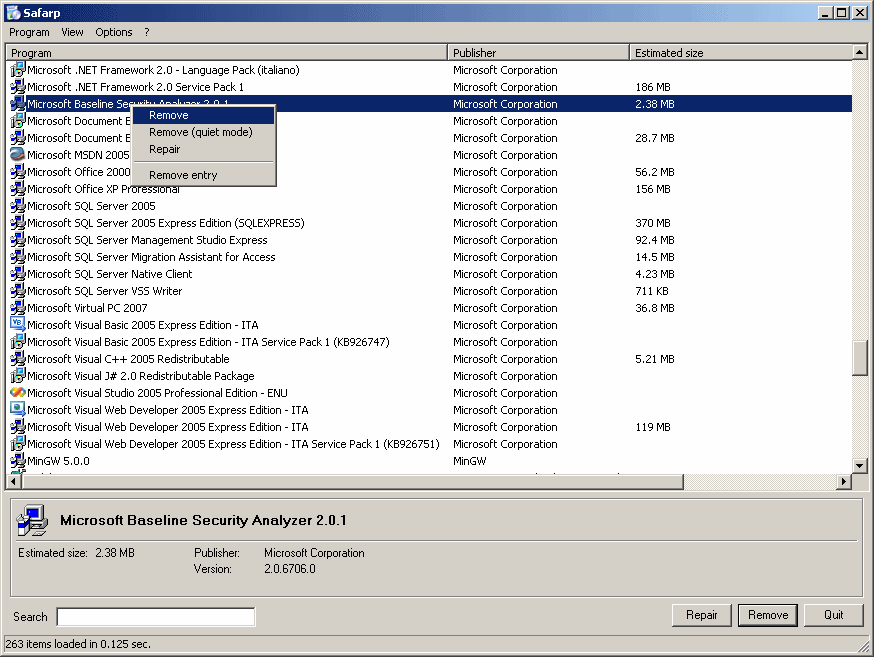Click icon of Visual Web Developer Service Pack 1 (KB926751)

pyautogui.click(x=18, y=444)
